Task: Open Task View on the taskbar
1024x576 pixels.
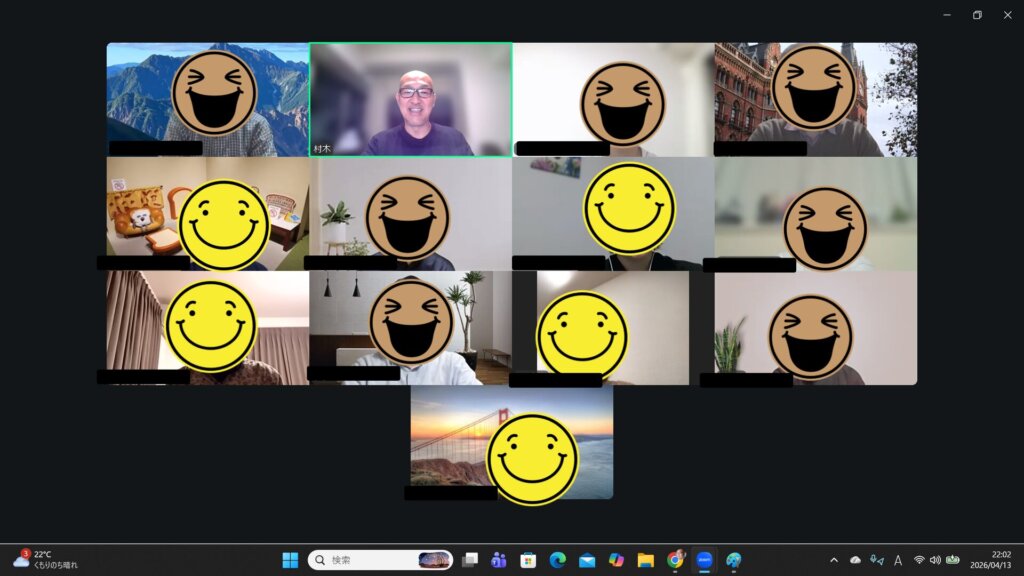Action: pos(469,560)
